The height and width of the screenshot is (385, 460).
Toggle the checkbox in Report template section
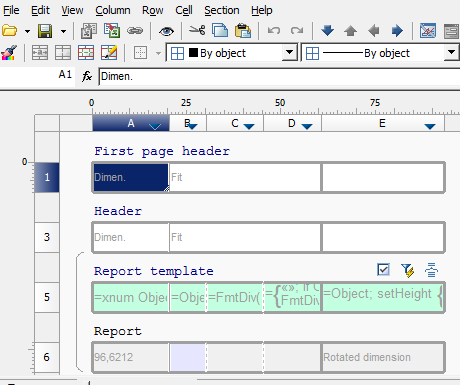point(383,269)
